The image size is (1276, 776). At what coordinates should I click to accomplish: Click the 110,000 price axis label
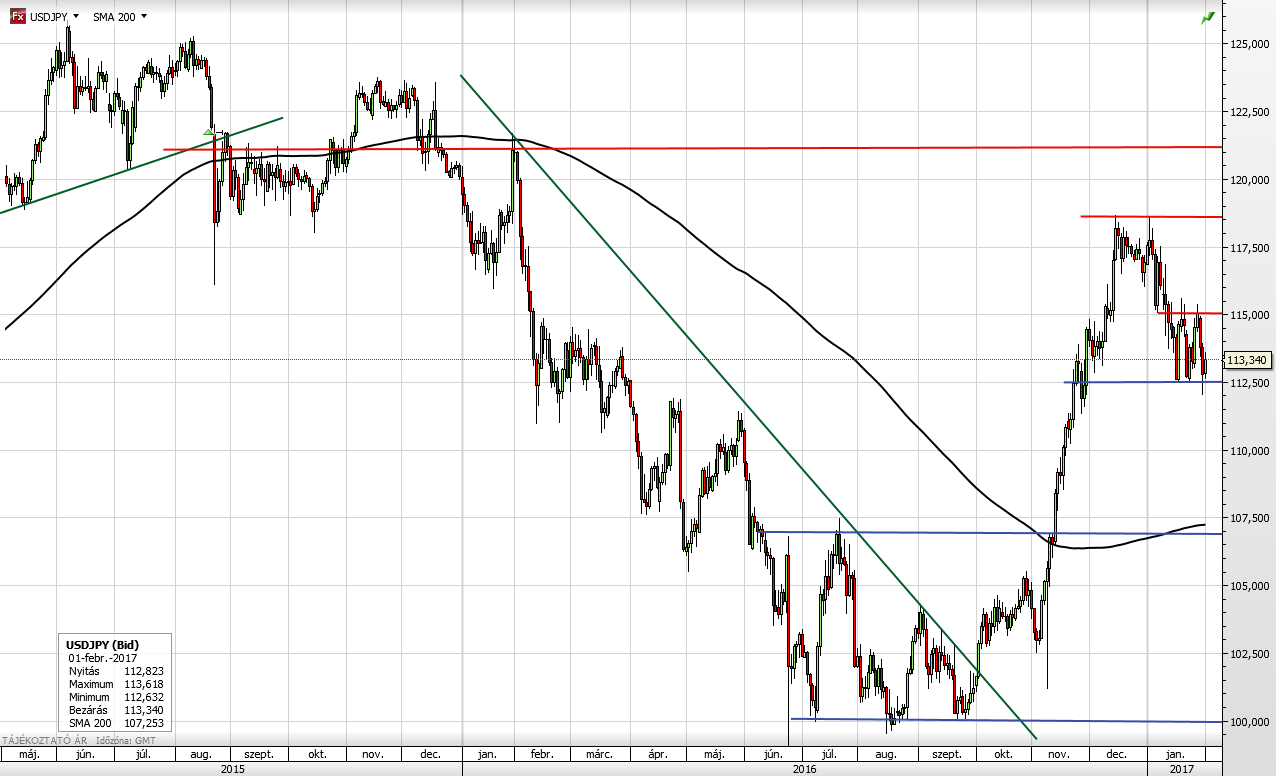[1250, 451]
